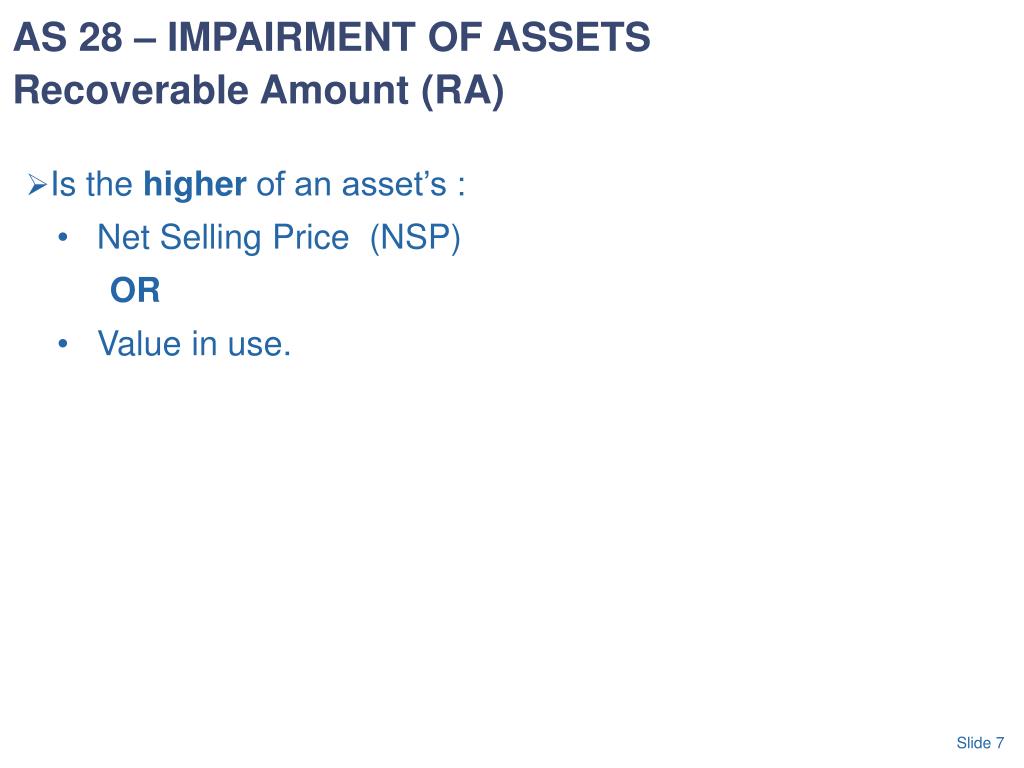
Task: Click the bullet dot beside Value in use
Action: [63, 344]
